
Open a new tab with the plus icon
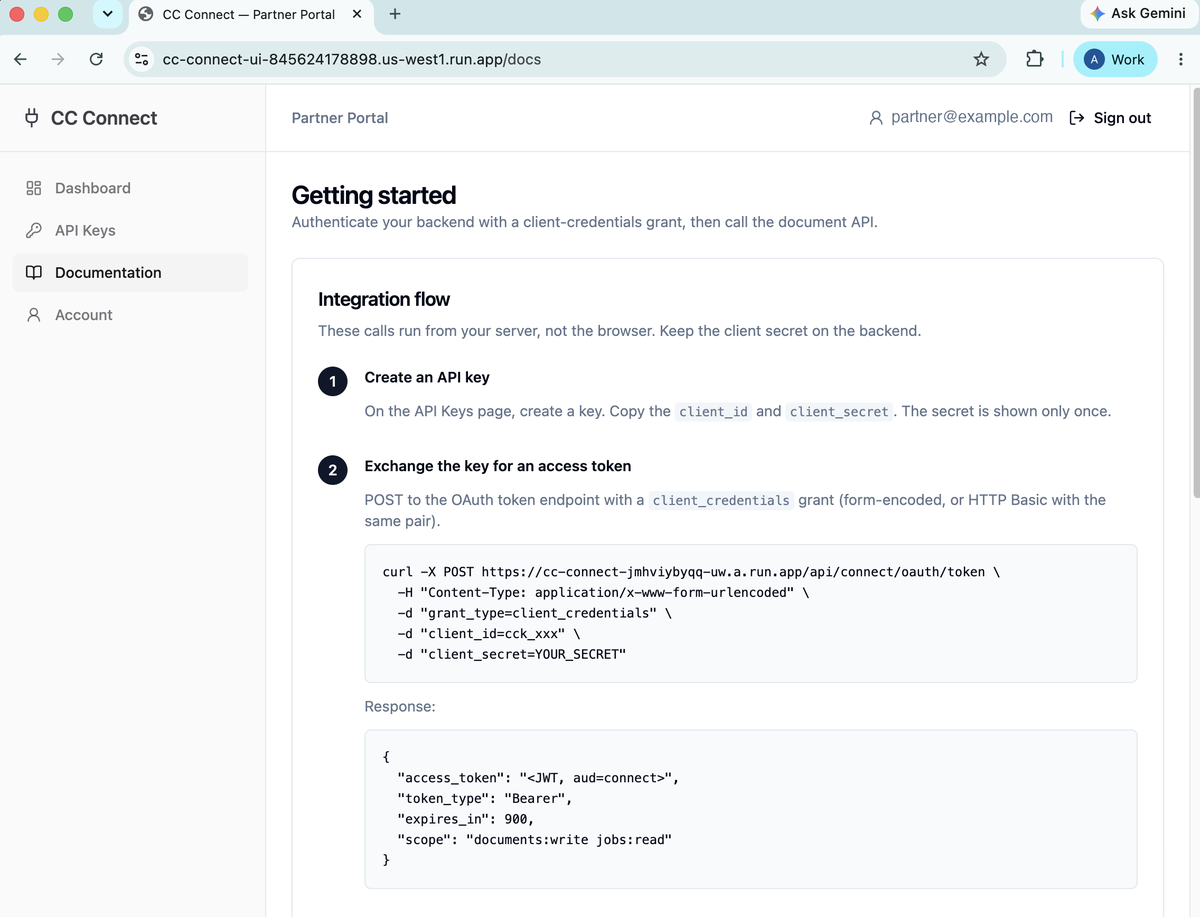[x=395, y=14]
